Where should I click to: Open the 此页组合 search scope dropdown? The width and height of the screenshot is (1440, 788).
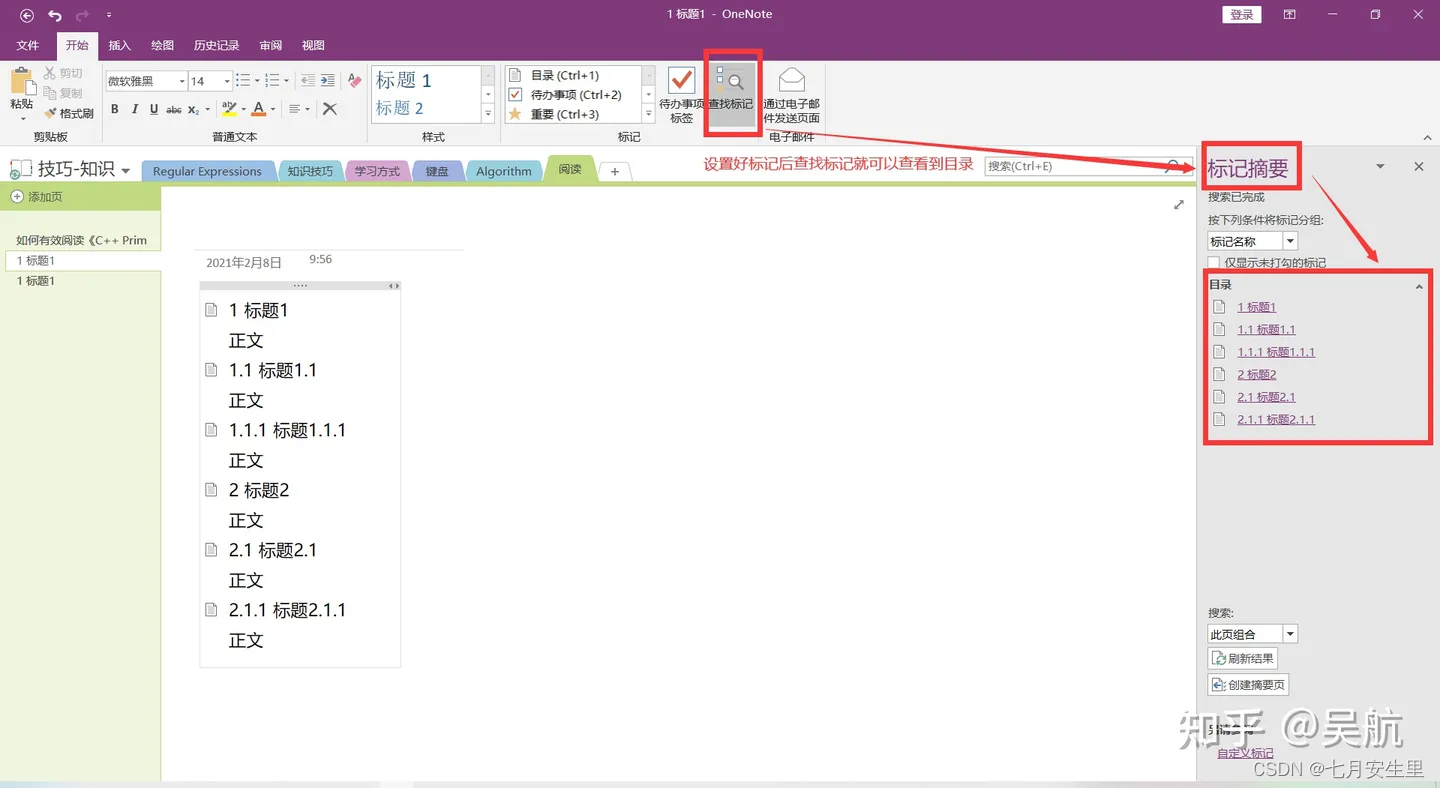(x=1289, y=633)
